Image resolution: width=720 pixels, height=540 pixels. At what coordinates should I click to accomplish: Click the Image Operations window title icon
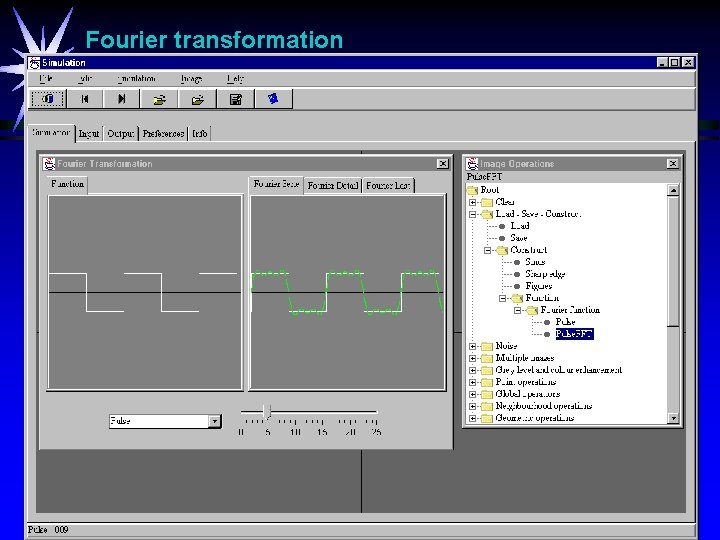click(x=472, y=164)
